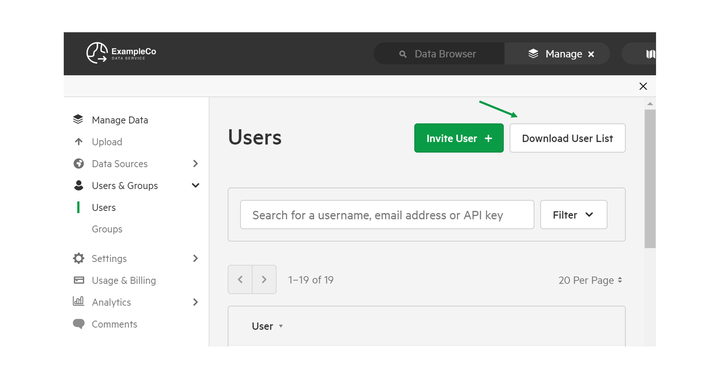Collapse the Users & Groups section chevron
The image size is (720, 379).
195,185
